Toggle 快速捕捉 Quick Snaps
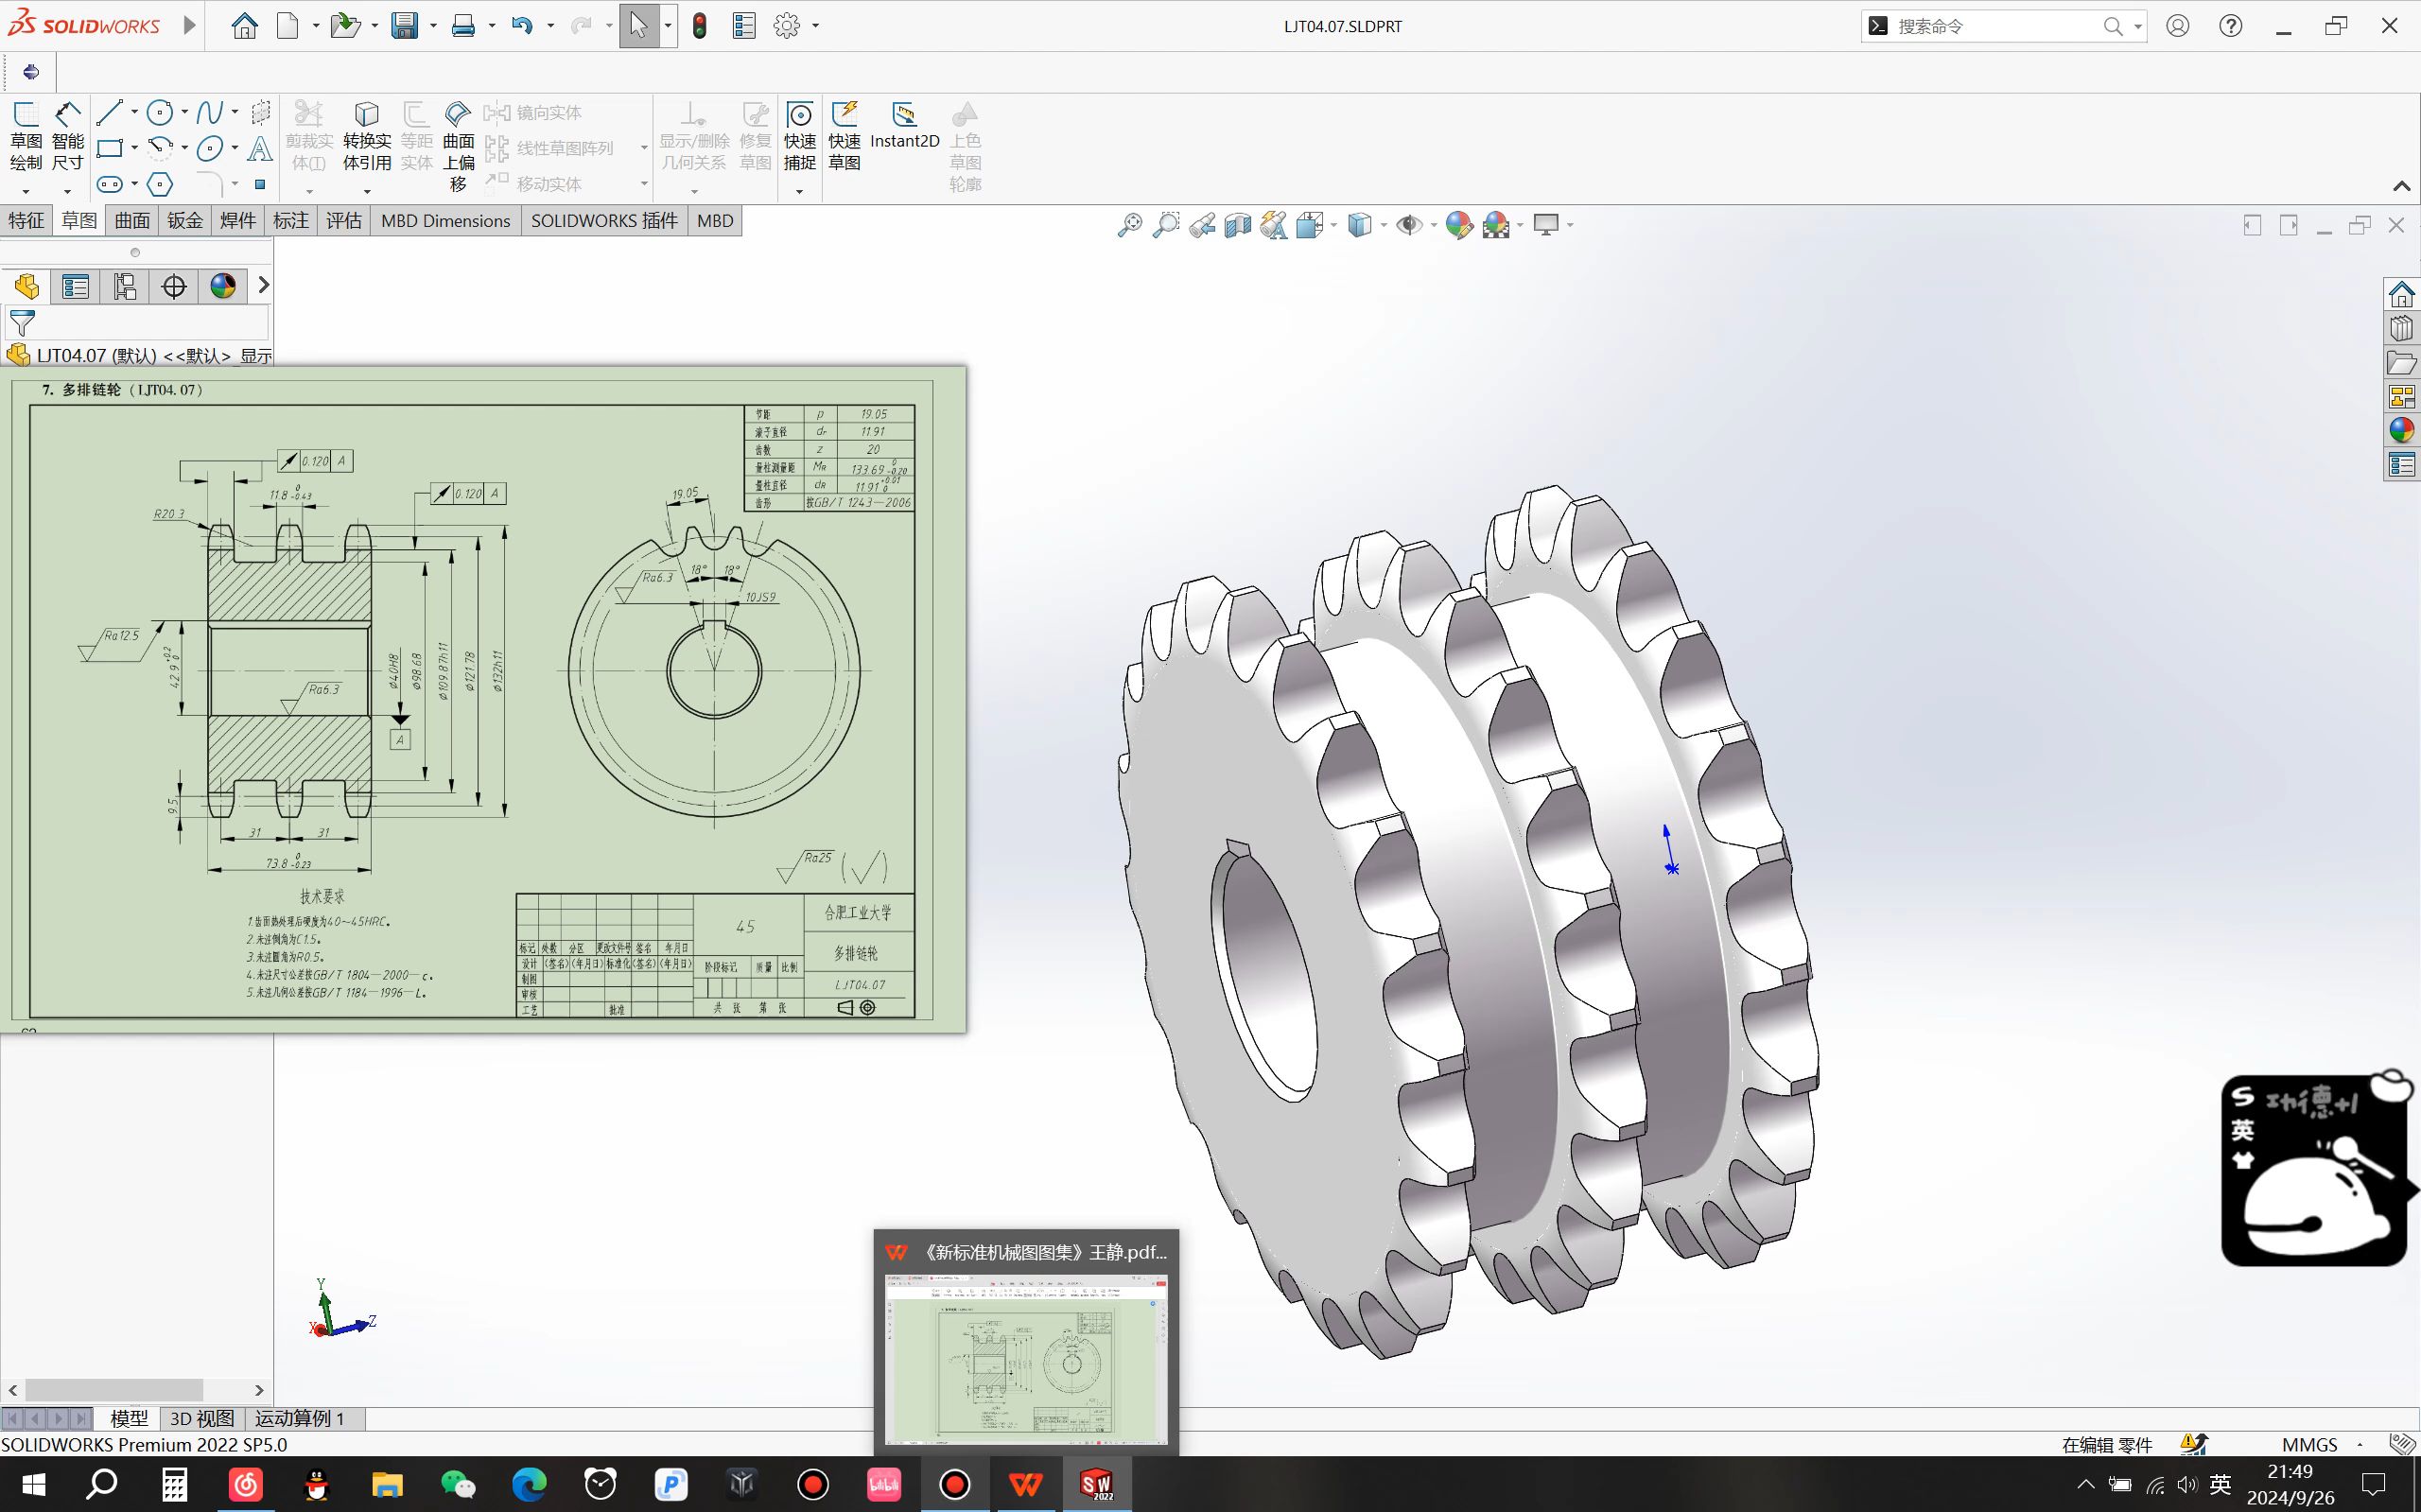Screen dimensions: 2421x1512 click(800, 137)
